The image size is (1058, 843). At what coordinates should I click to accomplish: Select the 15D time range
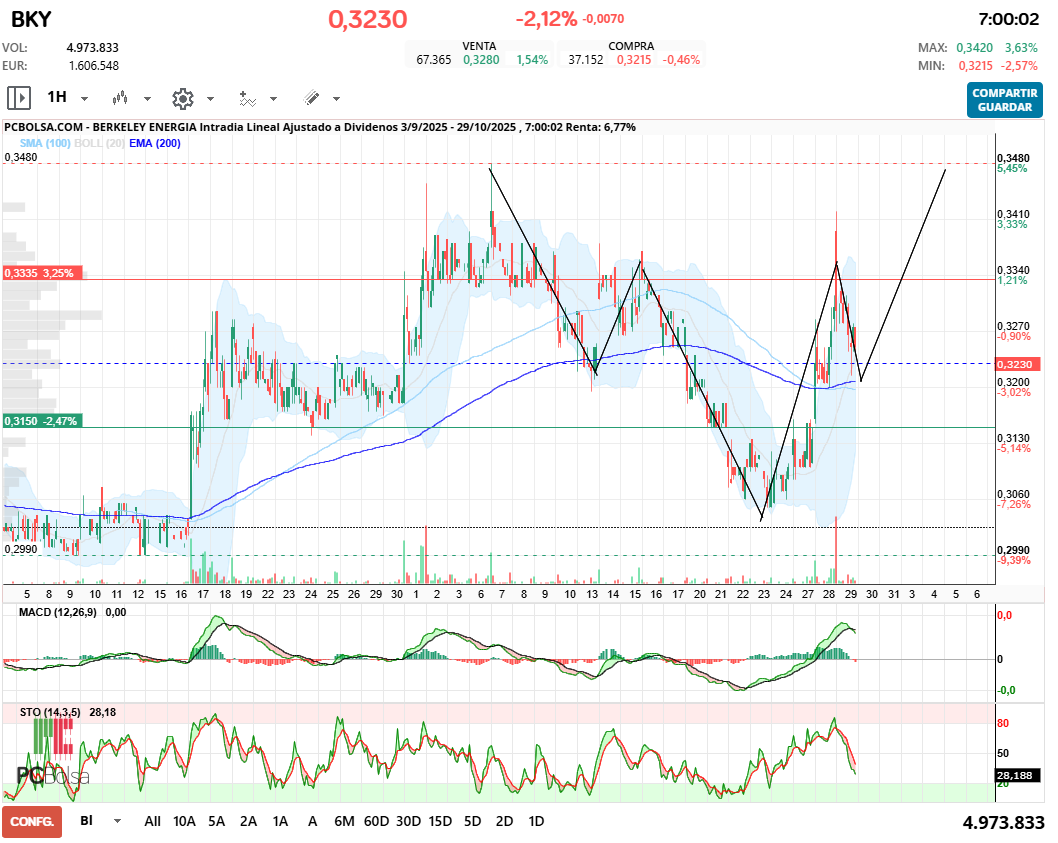[440, 821]
